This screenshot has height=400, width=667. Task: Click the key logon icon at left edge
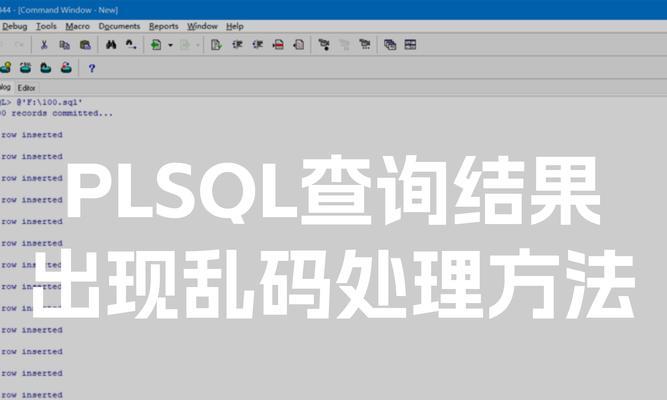(x=6, y=67)
